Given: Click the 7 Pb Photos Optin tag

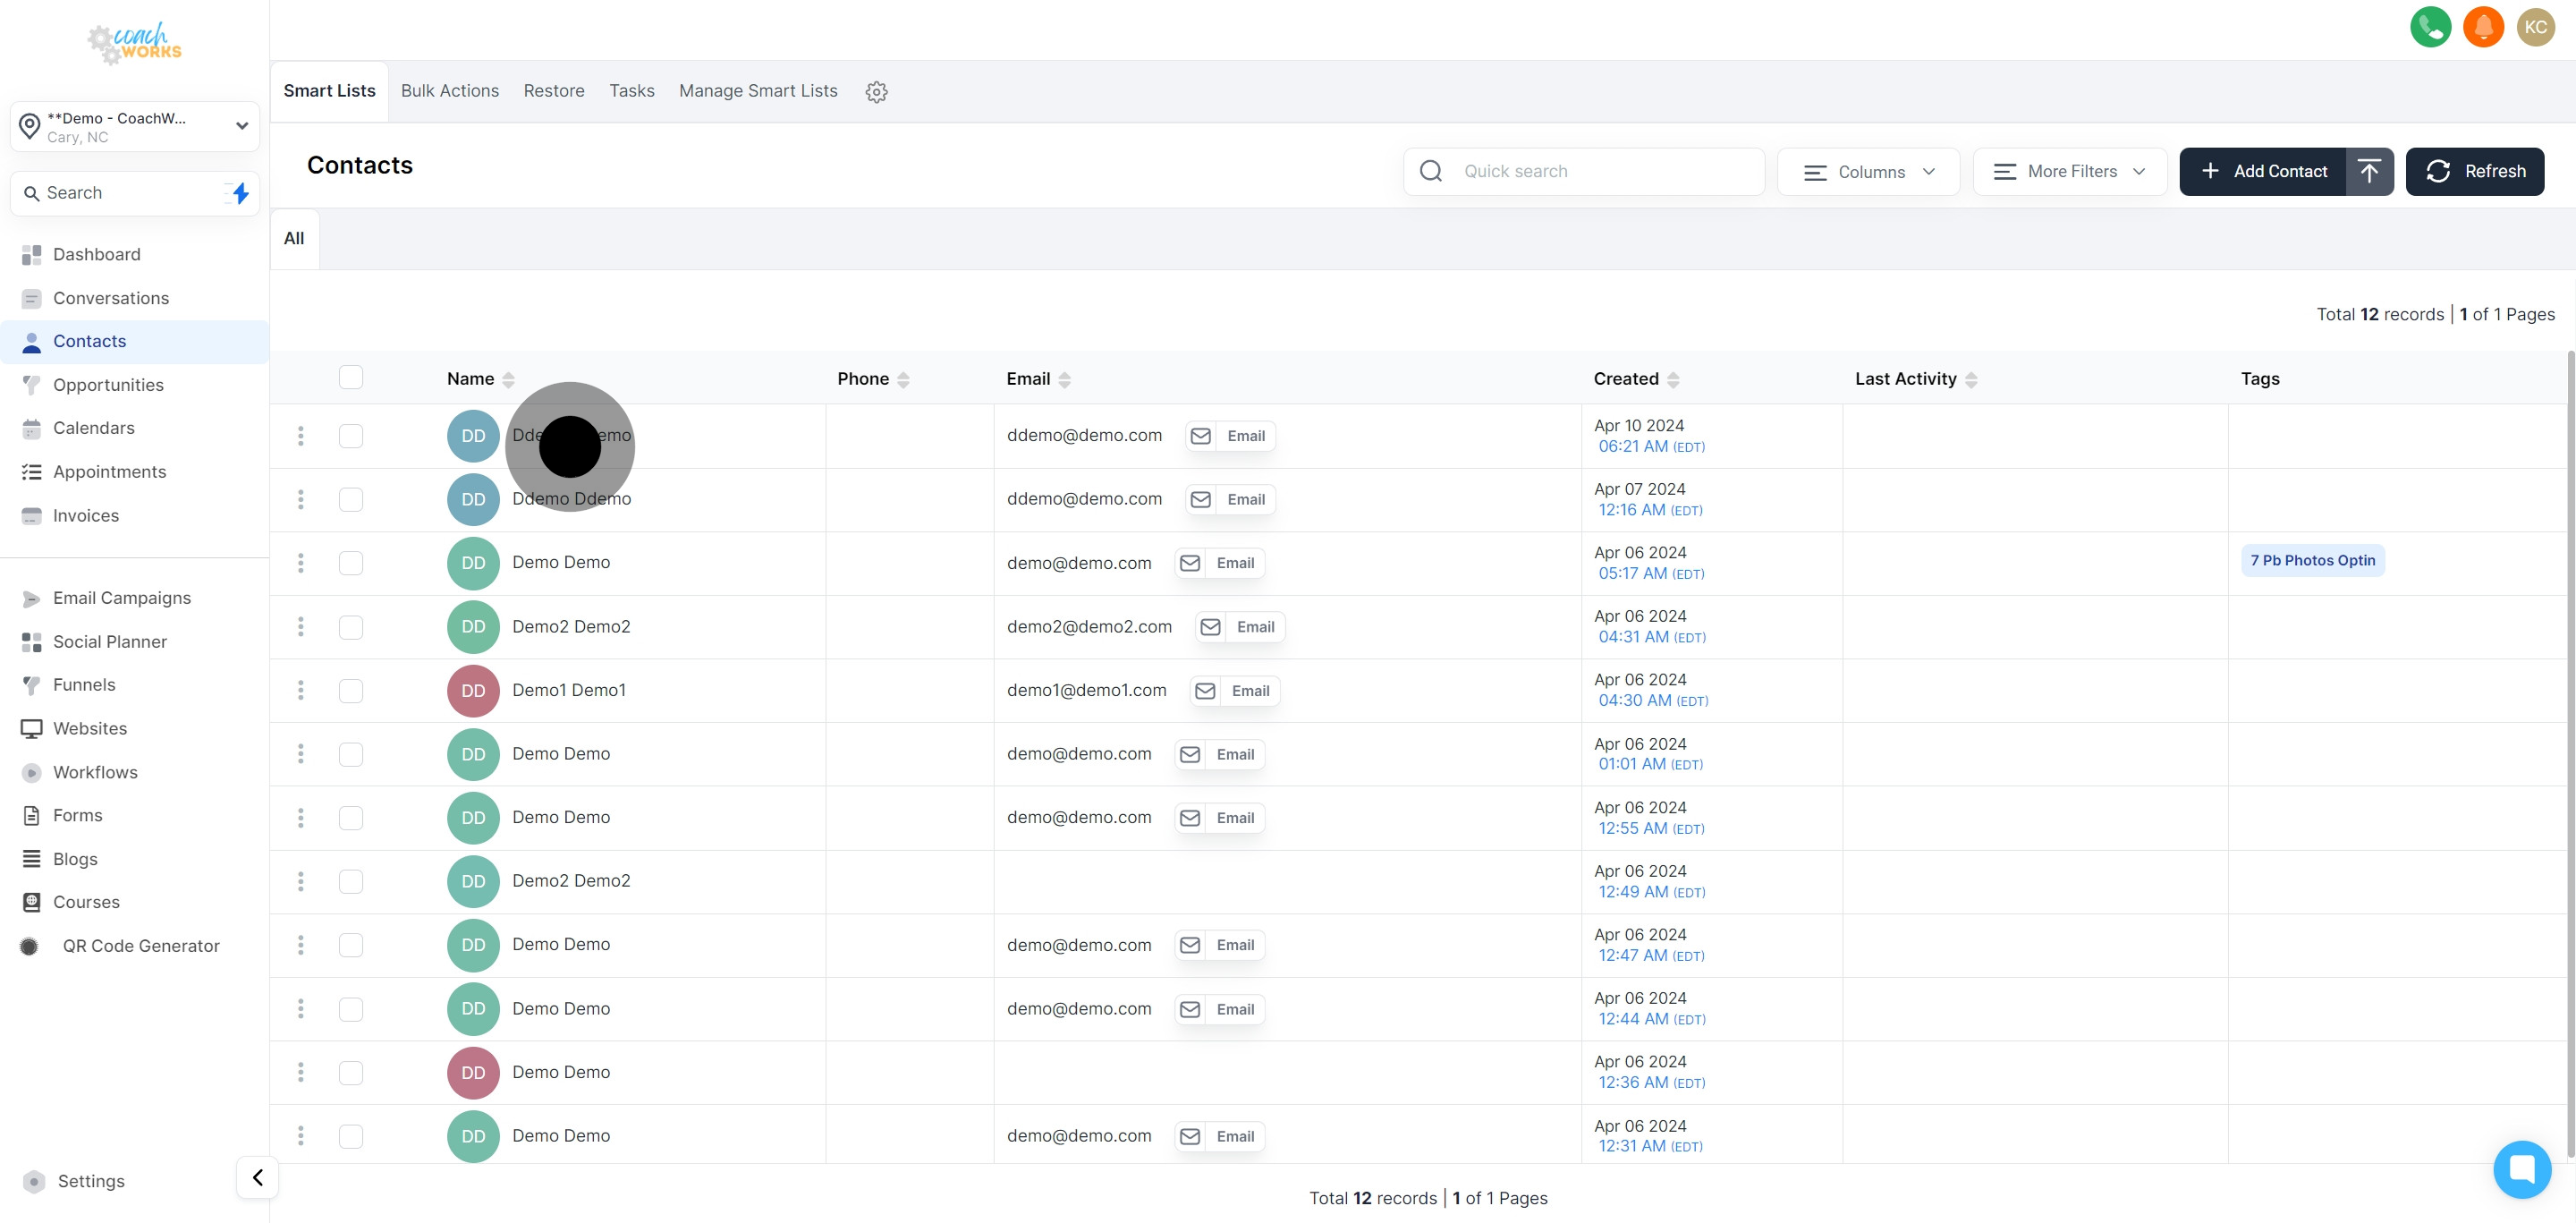Looking at the screenshot, I should pyautogui.click(x=2312, y=560).
